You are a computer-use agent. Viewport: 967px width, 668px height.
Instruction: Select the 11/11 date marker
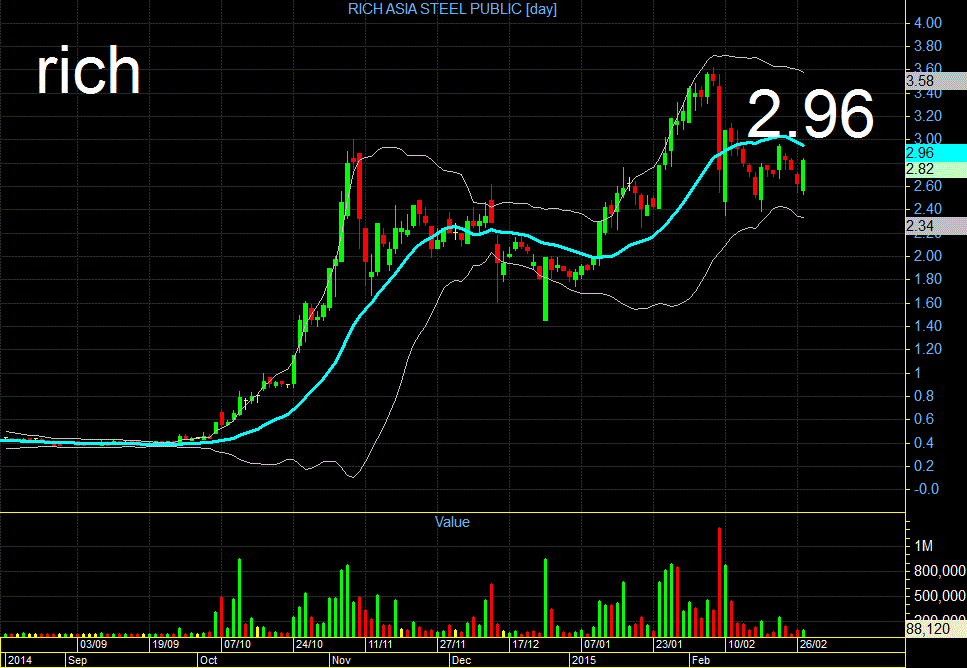[381, 645]
